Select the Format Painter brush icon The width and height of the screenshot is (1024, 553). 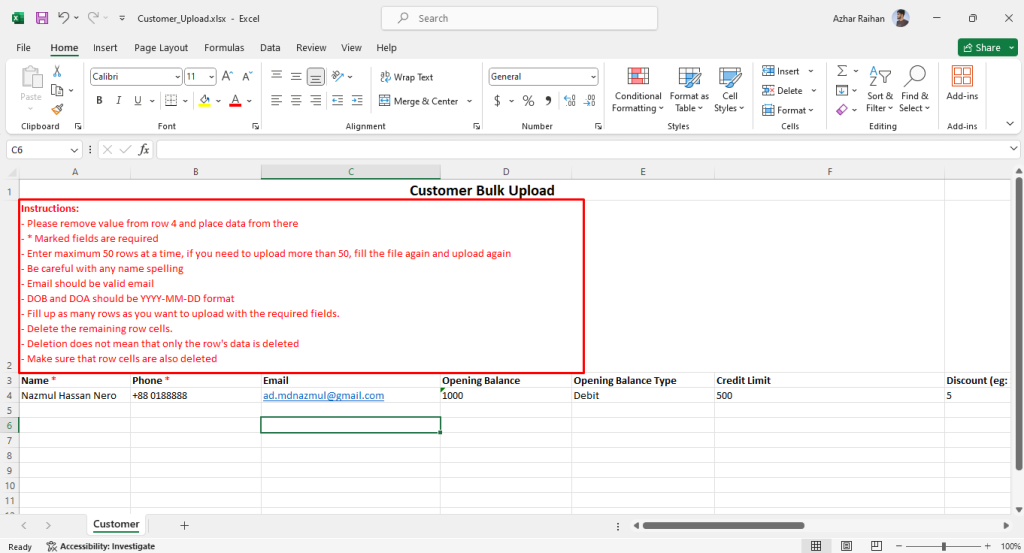point(57,109)
